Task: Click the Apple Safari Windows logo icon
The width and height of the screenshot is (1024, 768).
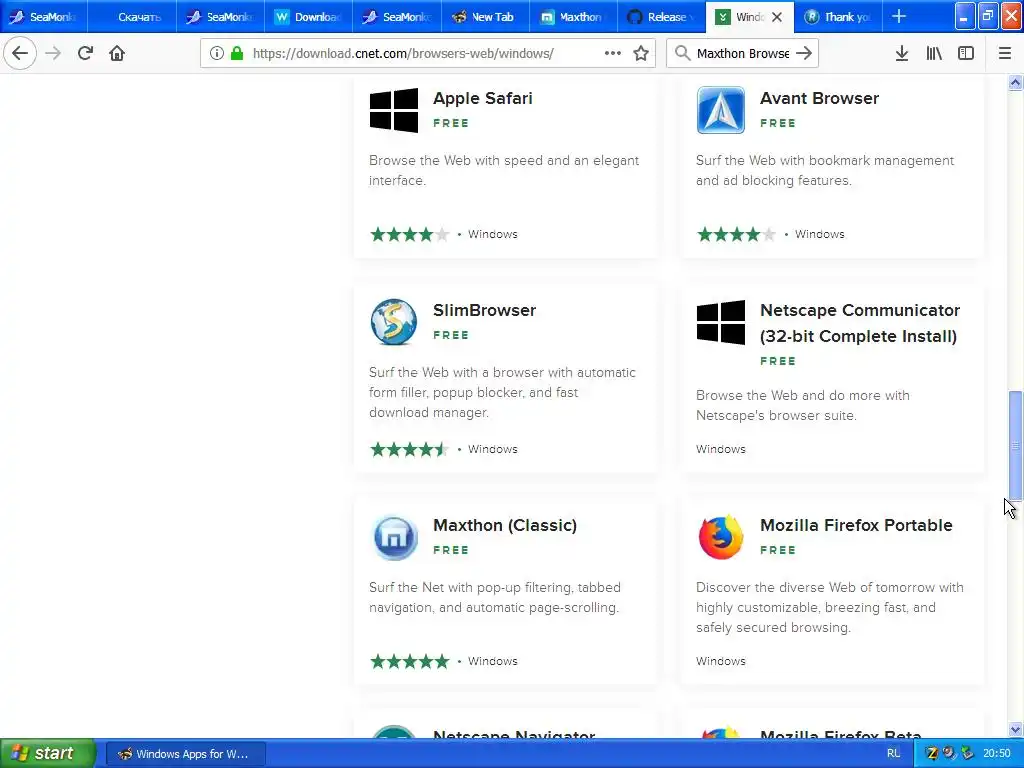Action: coord(394,110)
